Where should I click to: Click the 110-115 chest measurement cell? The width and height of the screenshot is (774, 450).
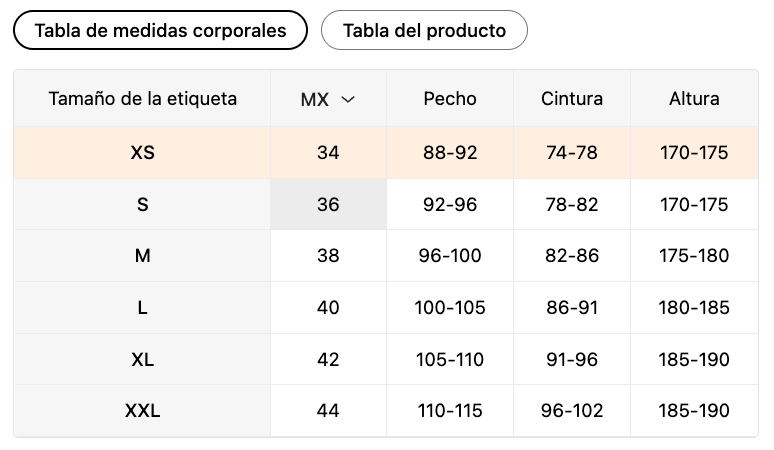(450, 410)
